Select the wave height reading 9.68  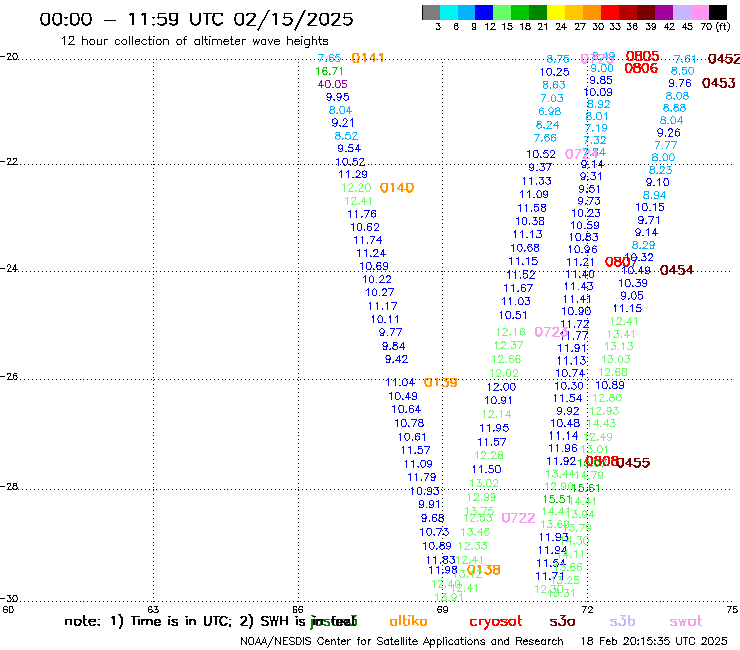point(433,518)
